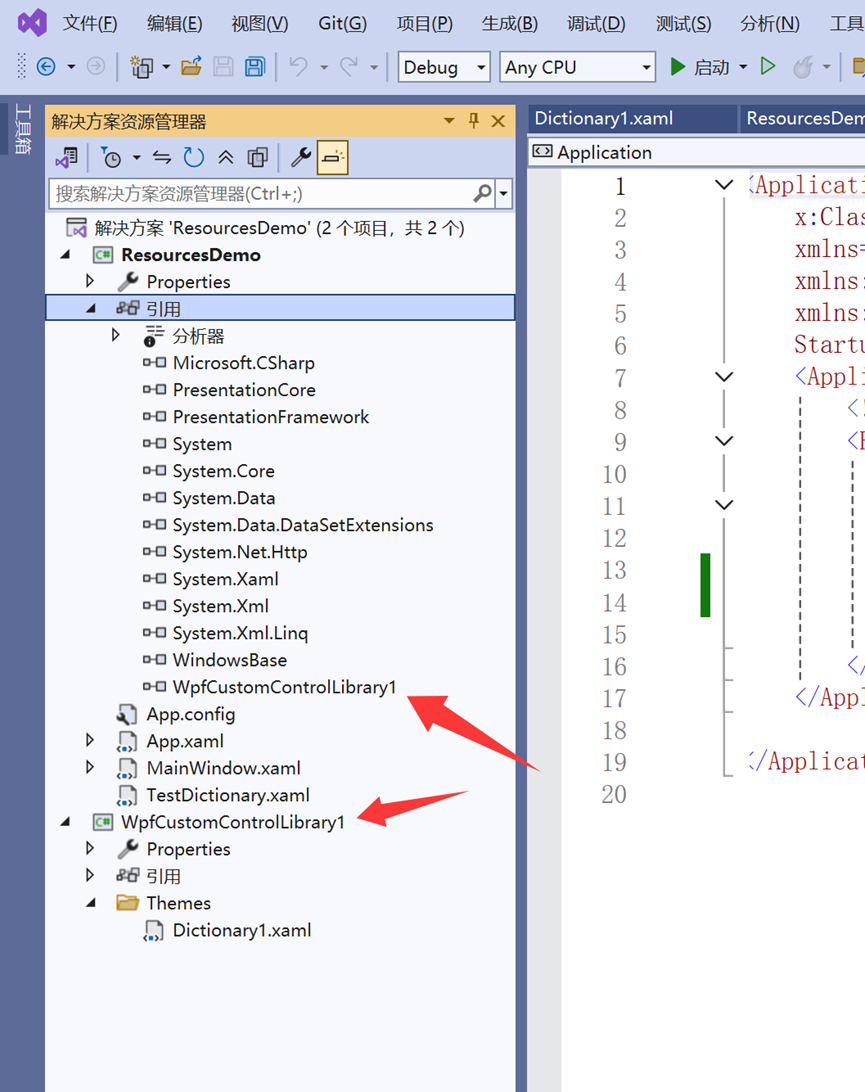Navigate backward with the back arrow
The height and width of the screenshot is (1092, 865).
[46, 67]
